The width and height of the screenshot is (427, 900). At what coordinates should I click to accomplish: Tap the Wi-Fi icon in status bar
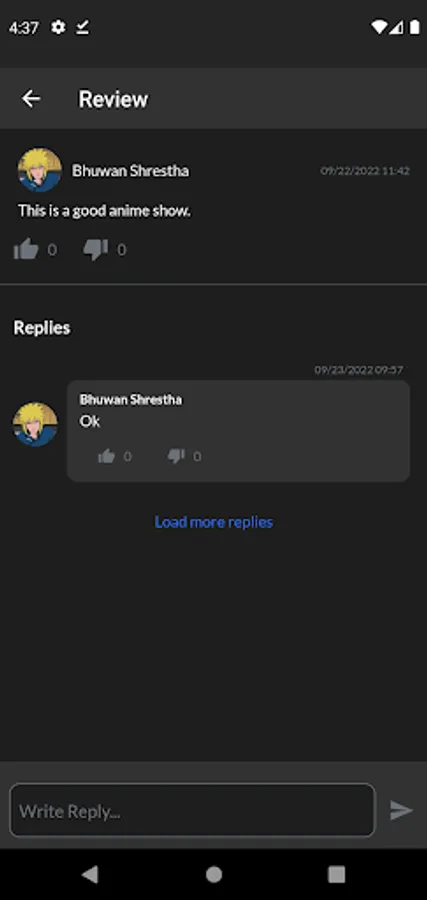click(x=379, y=27)
